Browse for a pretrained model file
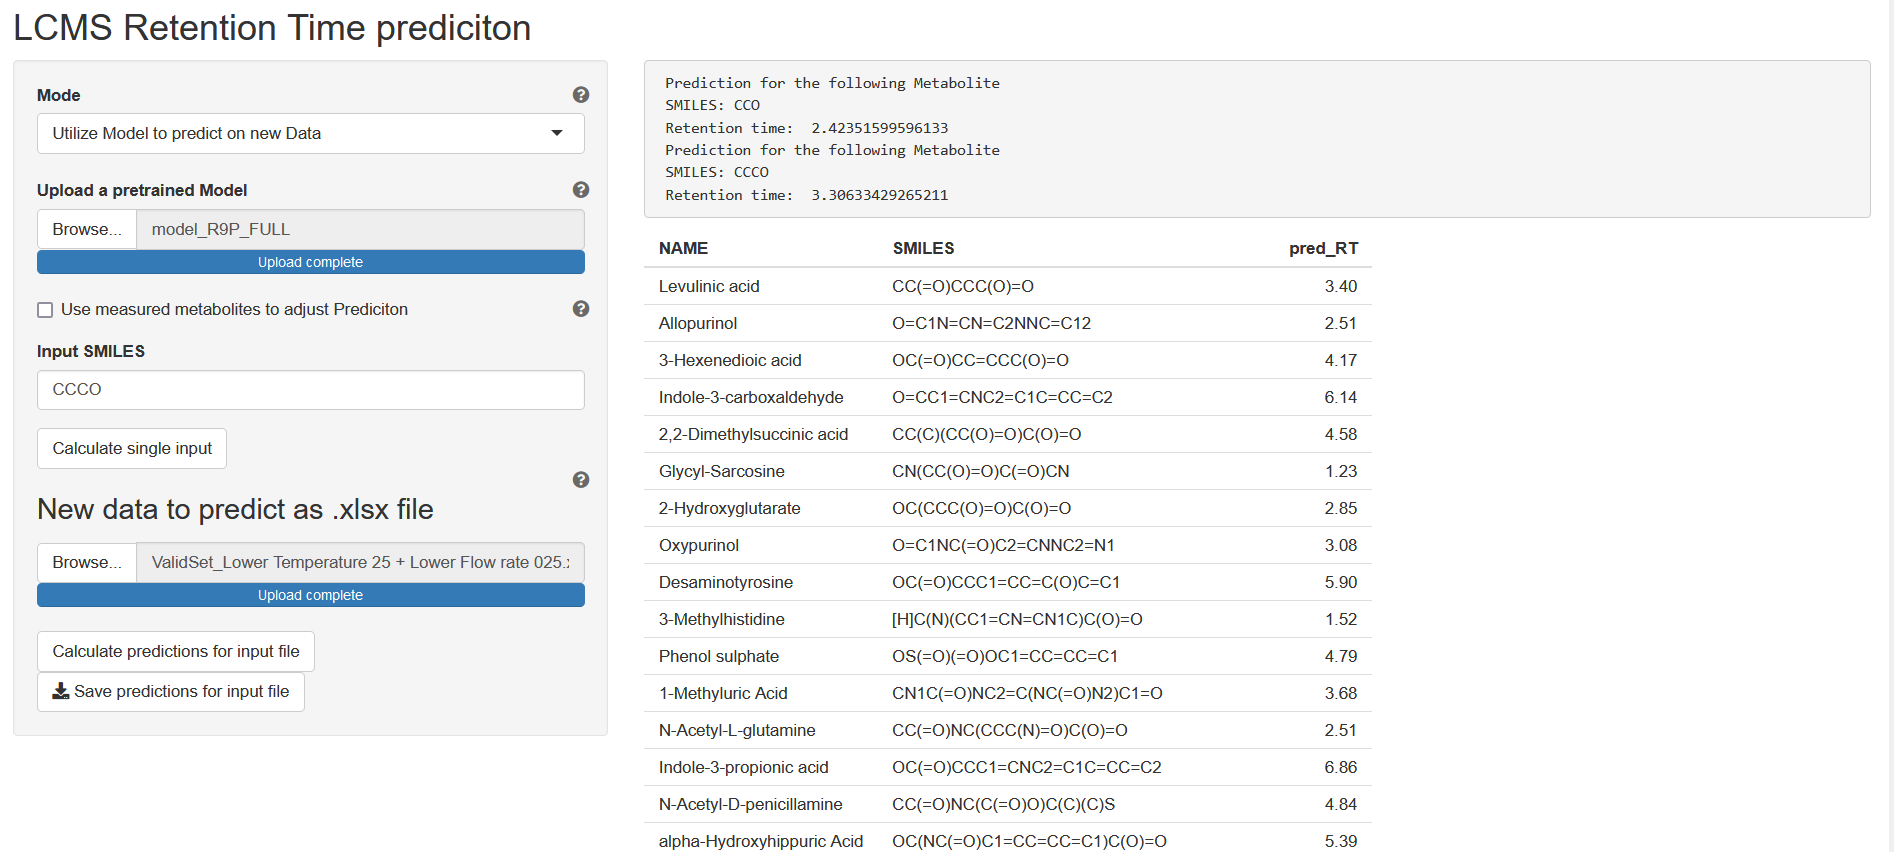1894x852 pixels. (87, 230)
